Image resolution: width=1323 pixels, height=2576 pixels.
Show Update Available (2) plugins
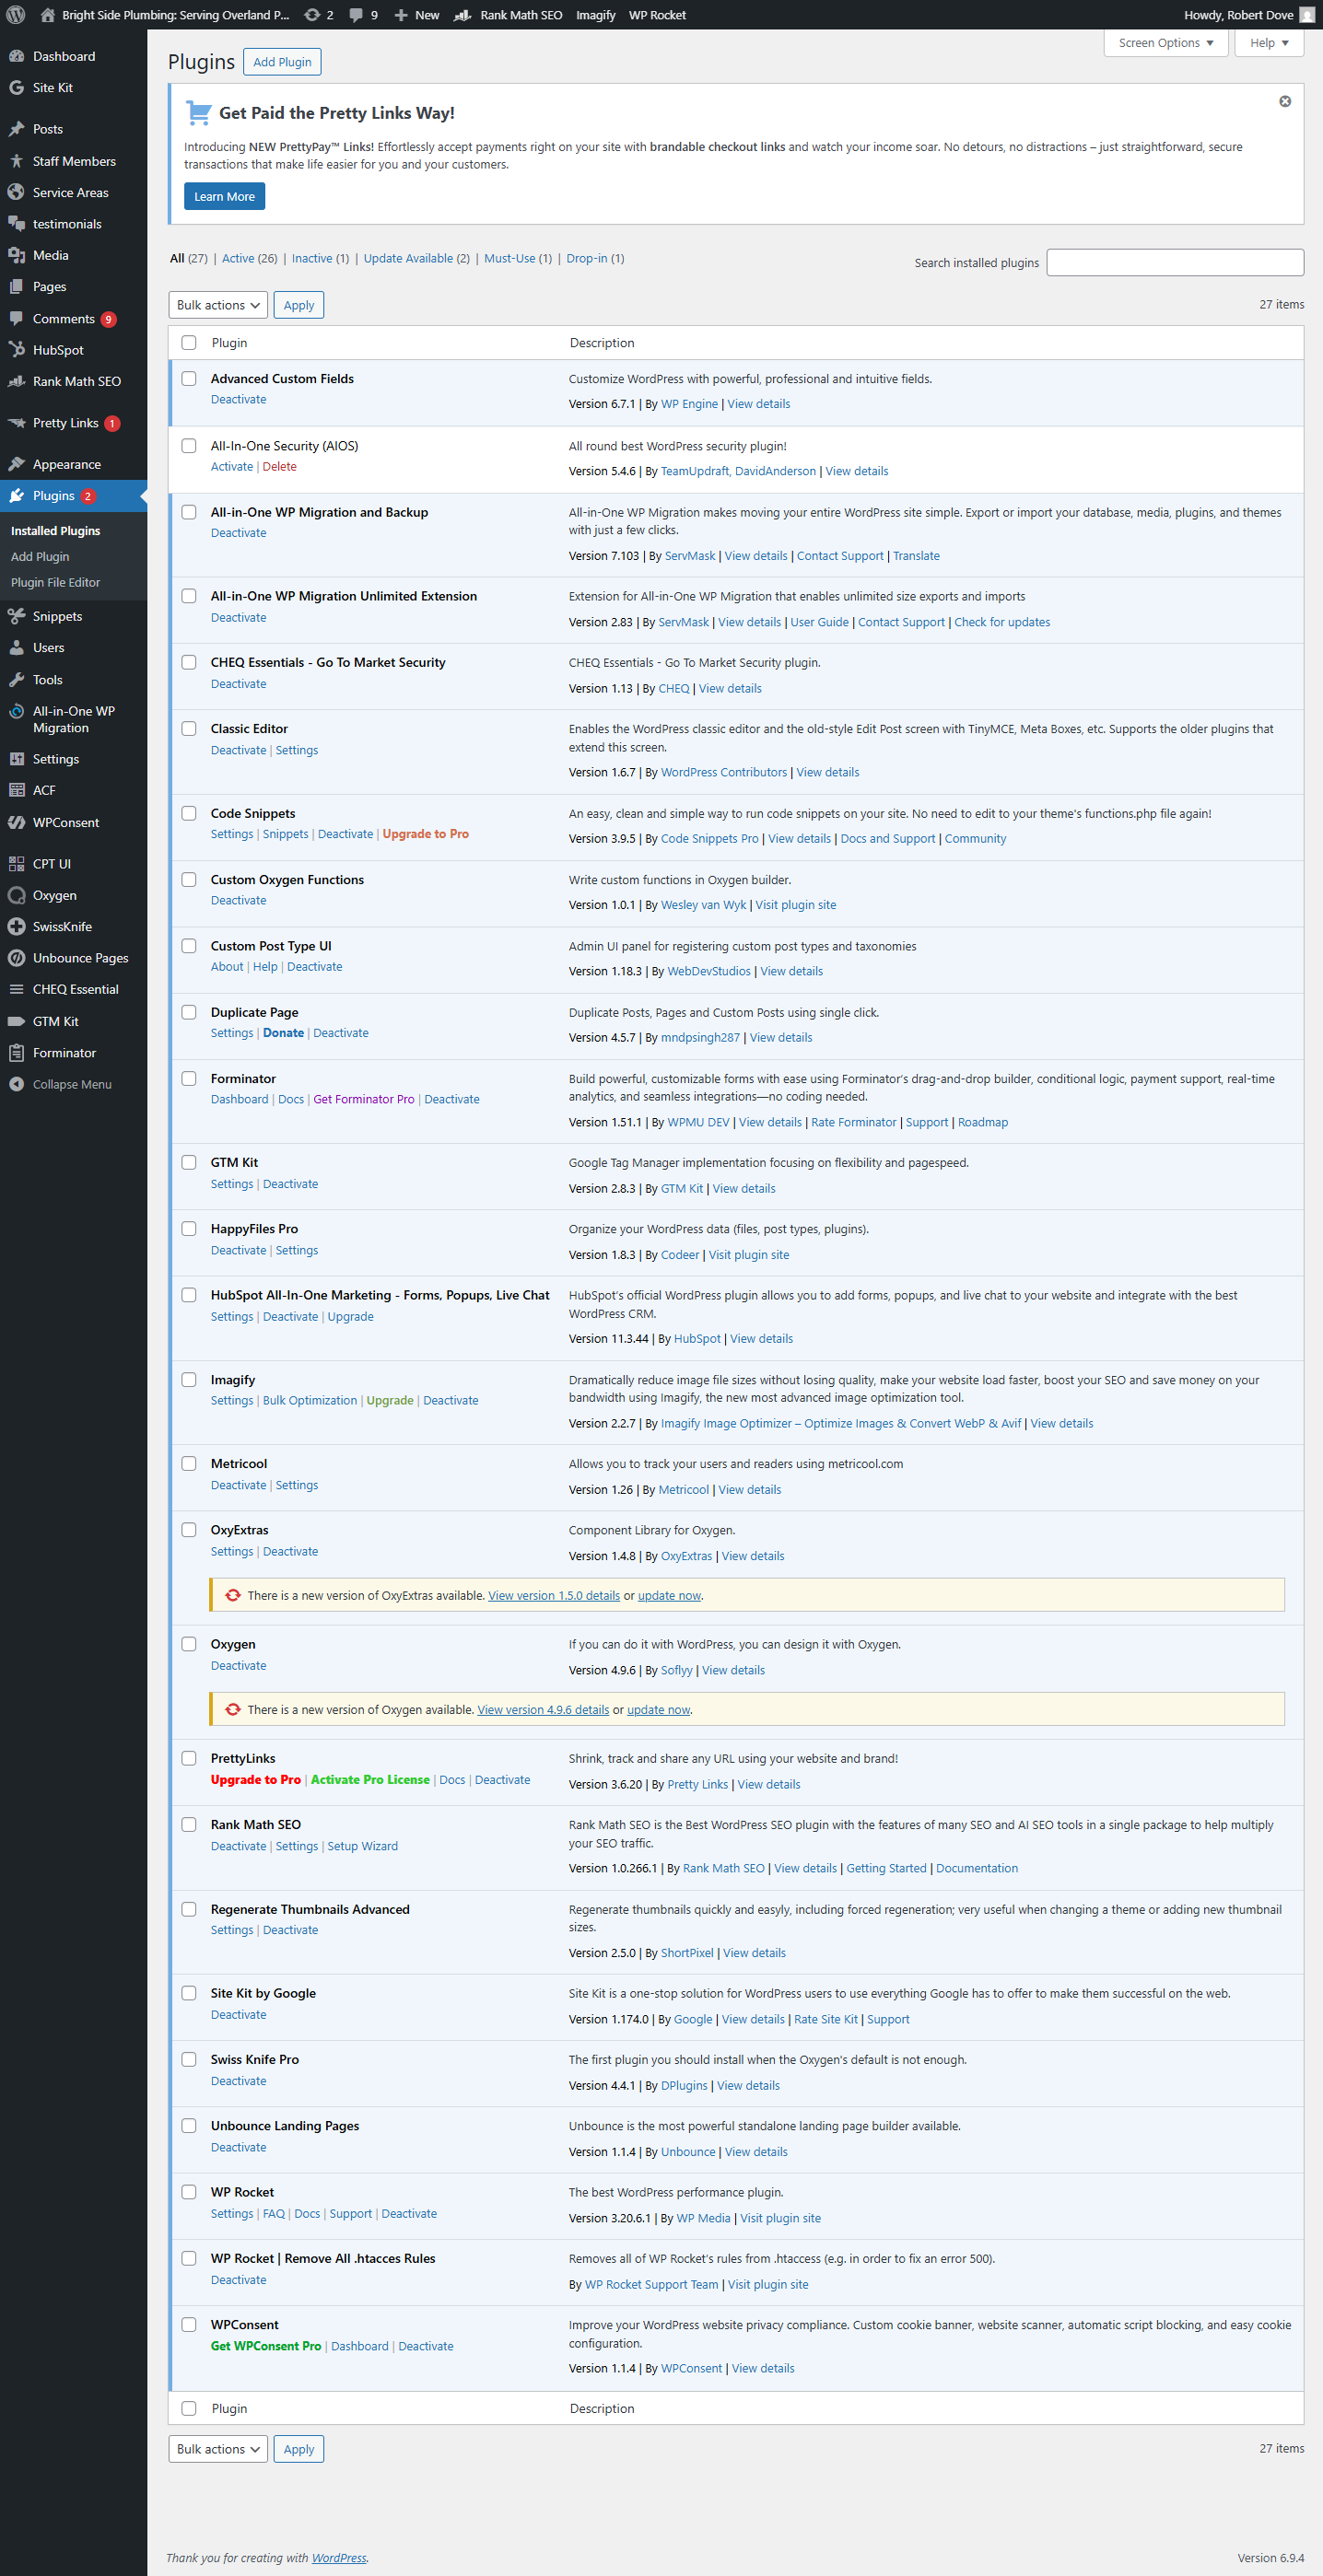point(416,258)
